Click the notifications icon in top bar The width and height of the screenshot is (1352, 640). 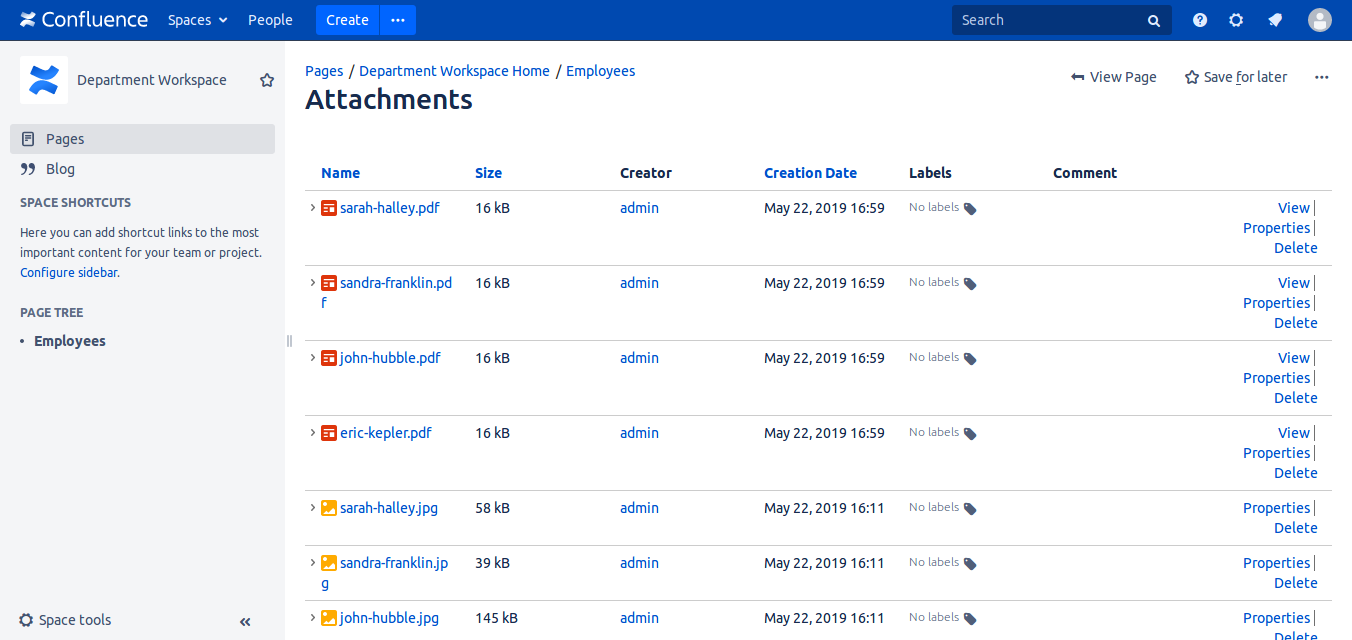[x=1275, y=20]
